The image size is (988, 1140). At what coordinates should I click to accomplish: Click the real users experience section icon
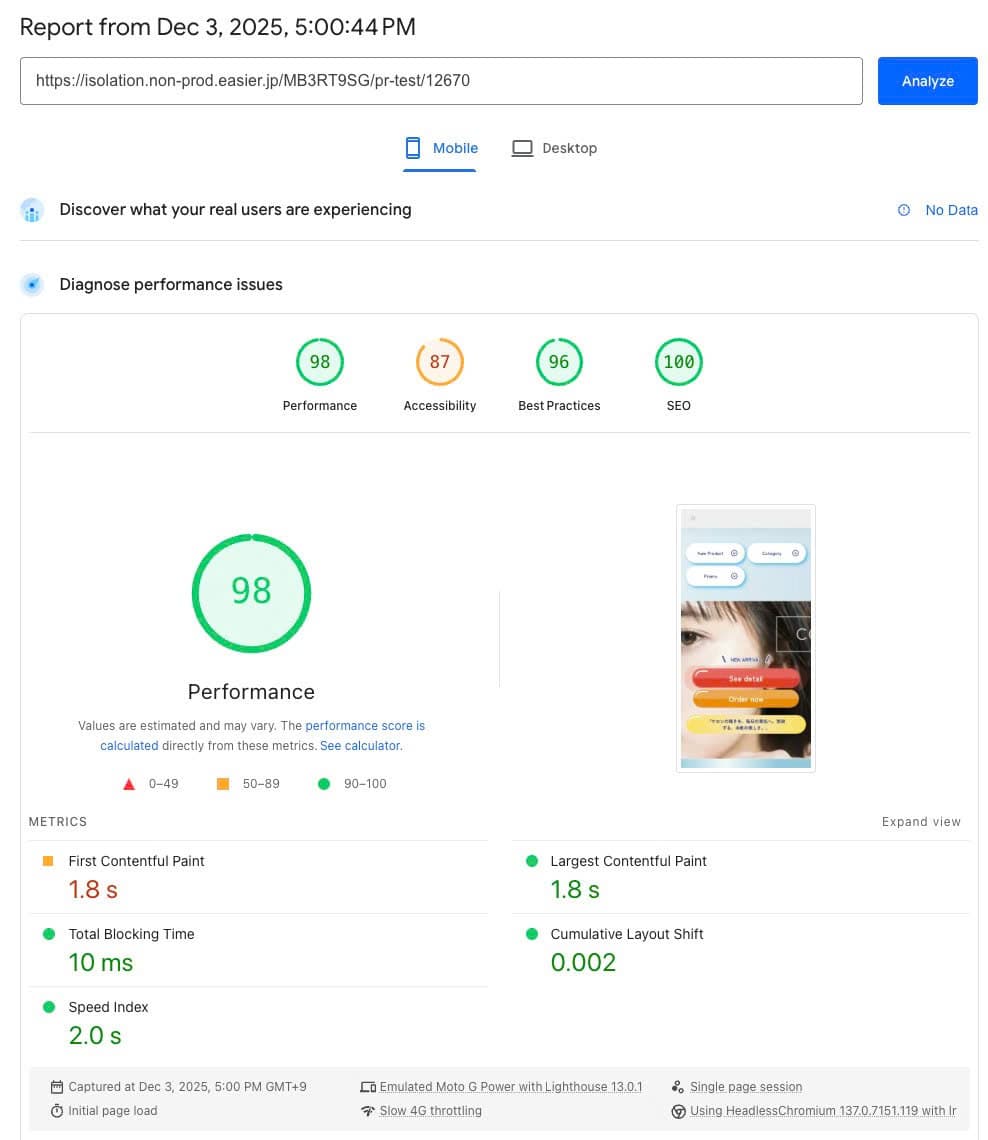(x=33, y=210)
